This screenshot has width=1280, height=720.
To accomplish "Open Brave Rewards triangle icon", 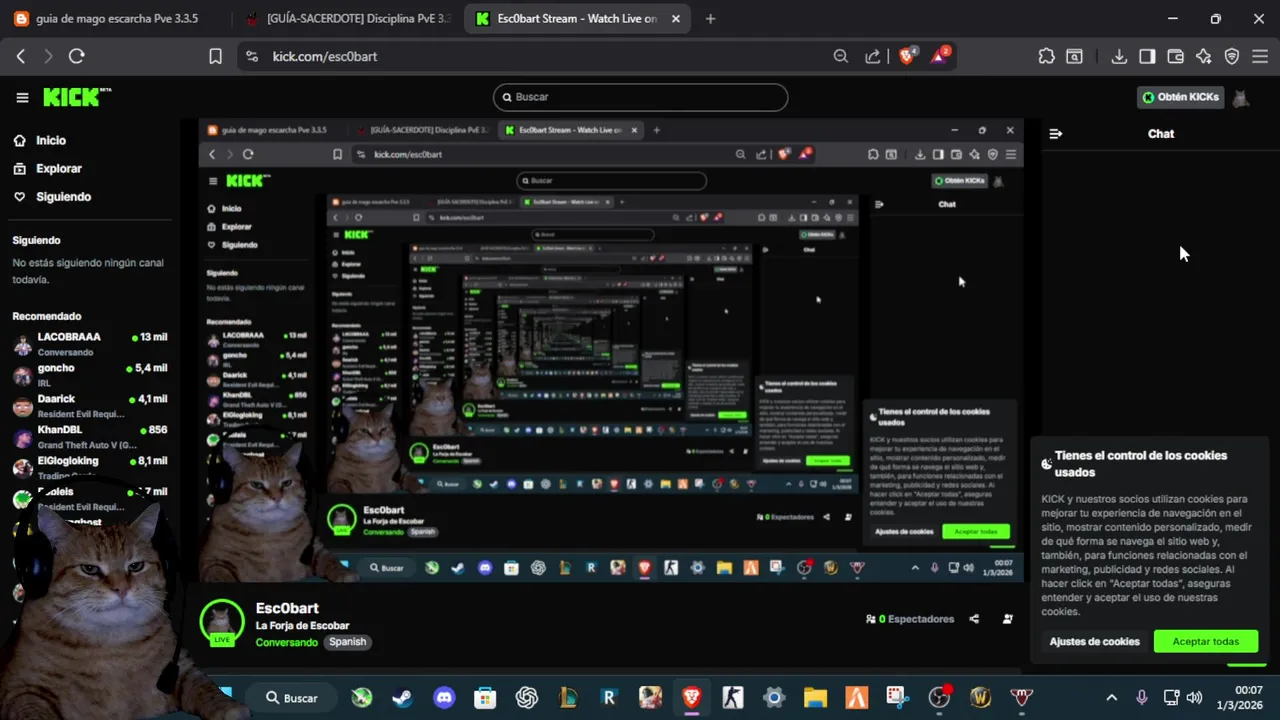I will (940, 56).
